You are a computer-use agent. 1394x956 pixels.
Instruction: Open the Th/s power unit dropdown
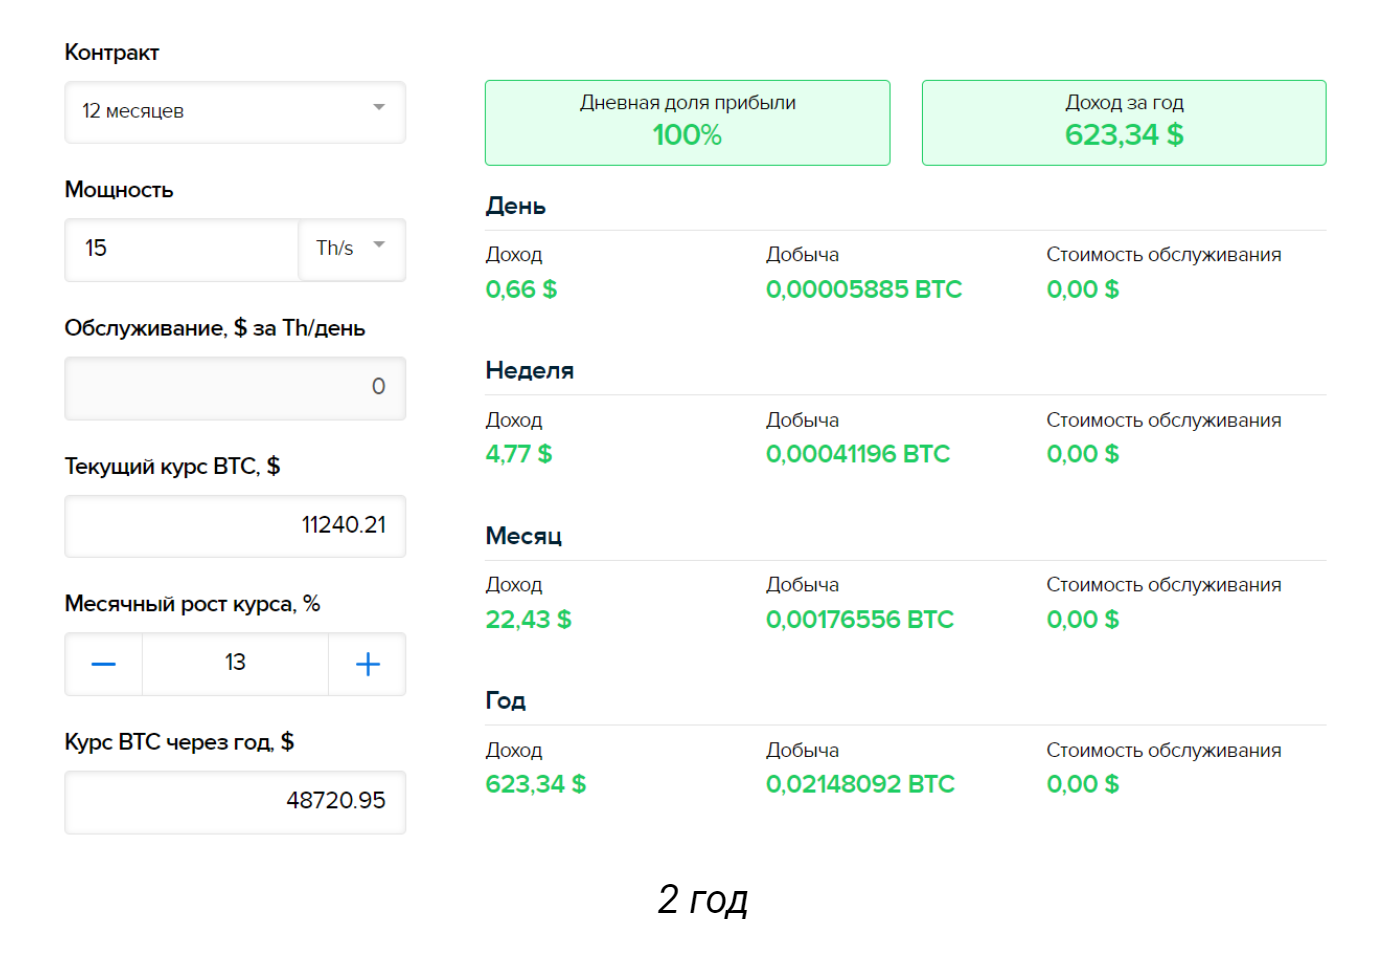click(x=352, y=249)
